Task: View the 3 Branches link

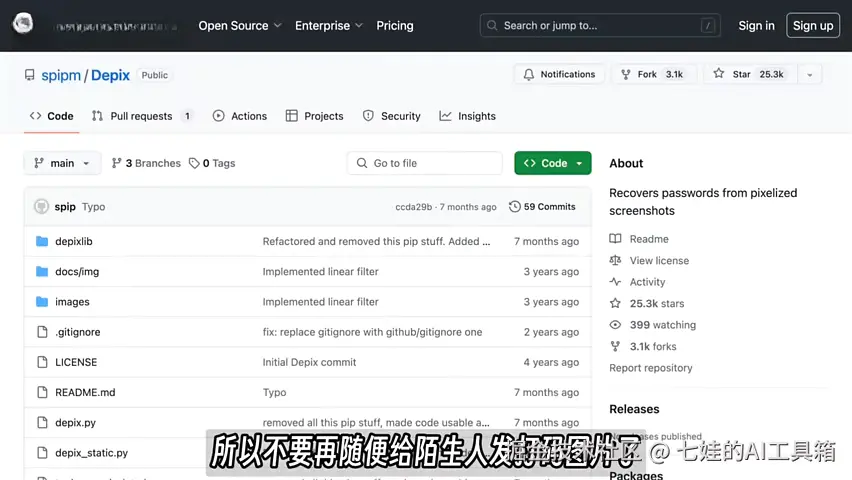Action: click(x=146, y=163)
